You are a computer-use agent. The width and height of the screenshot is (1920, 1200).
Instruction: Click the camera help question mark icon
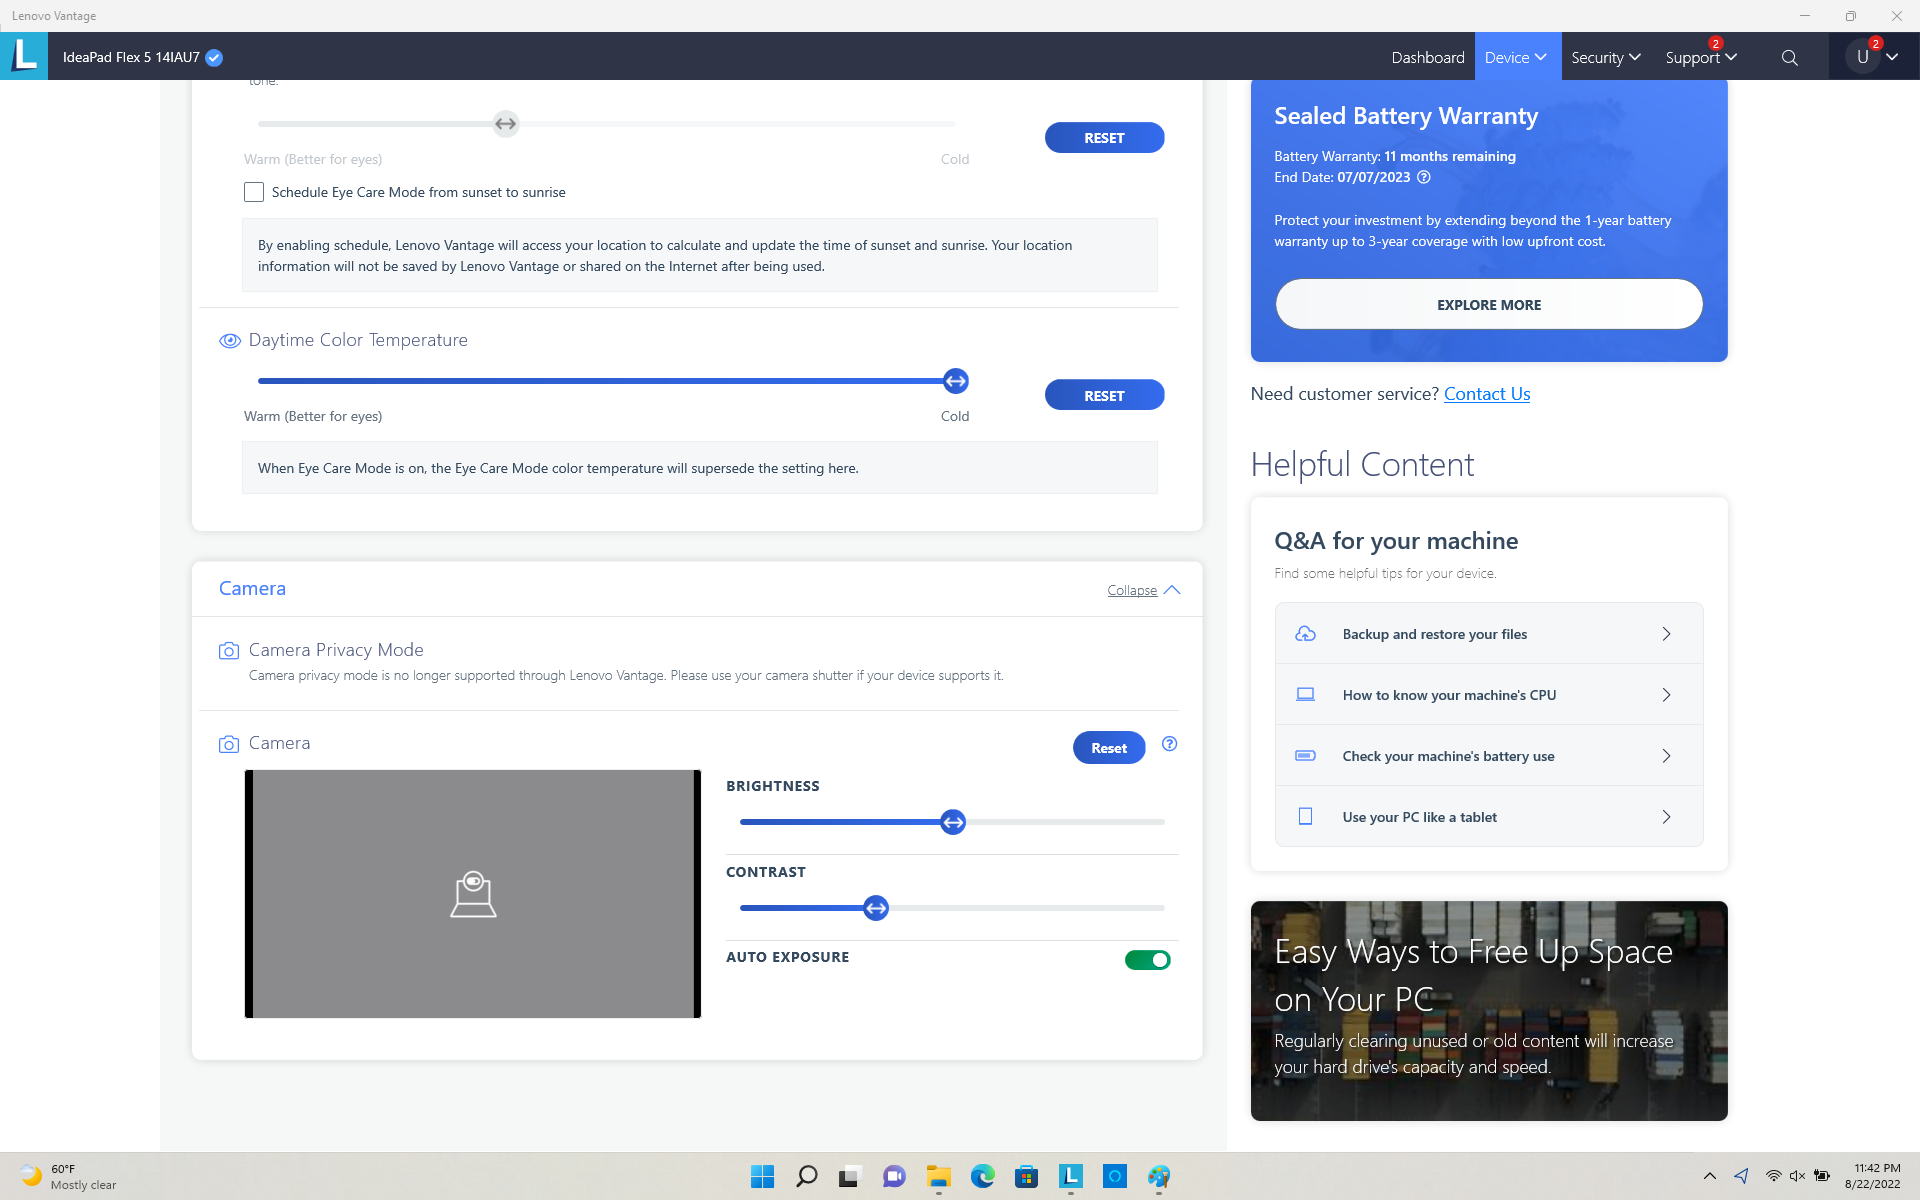click(x=1169, y=744)
